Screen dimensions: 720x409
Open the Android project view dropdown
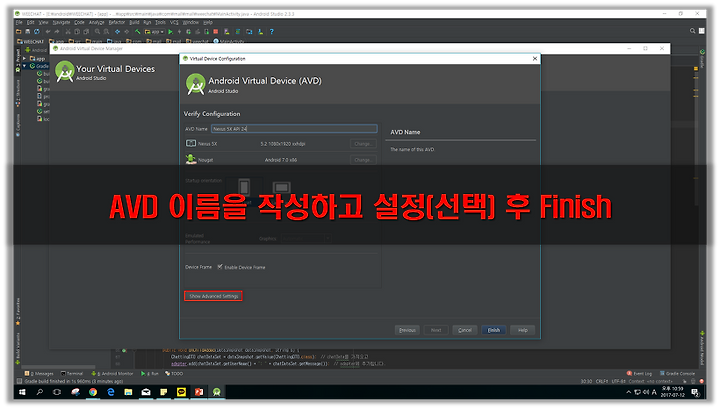click(36, 50)
